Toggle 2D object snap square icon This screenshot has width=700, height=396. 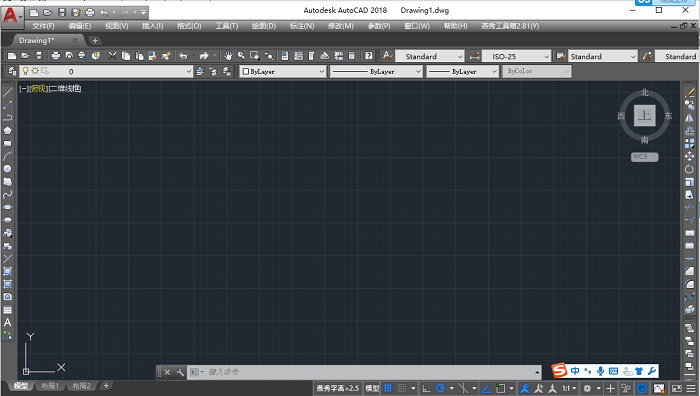tap(500, 388)
